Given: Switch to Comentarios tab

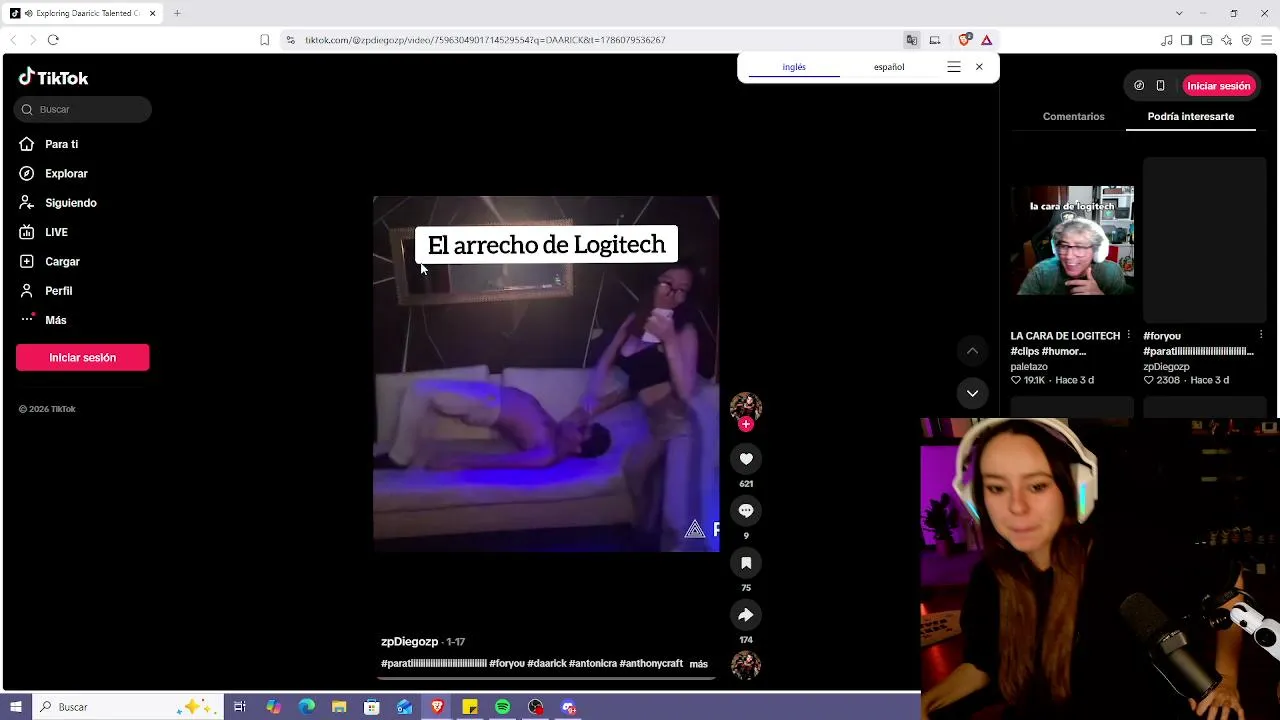Looking at the screenshot, I should (x=1073, y=117).
